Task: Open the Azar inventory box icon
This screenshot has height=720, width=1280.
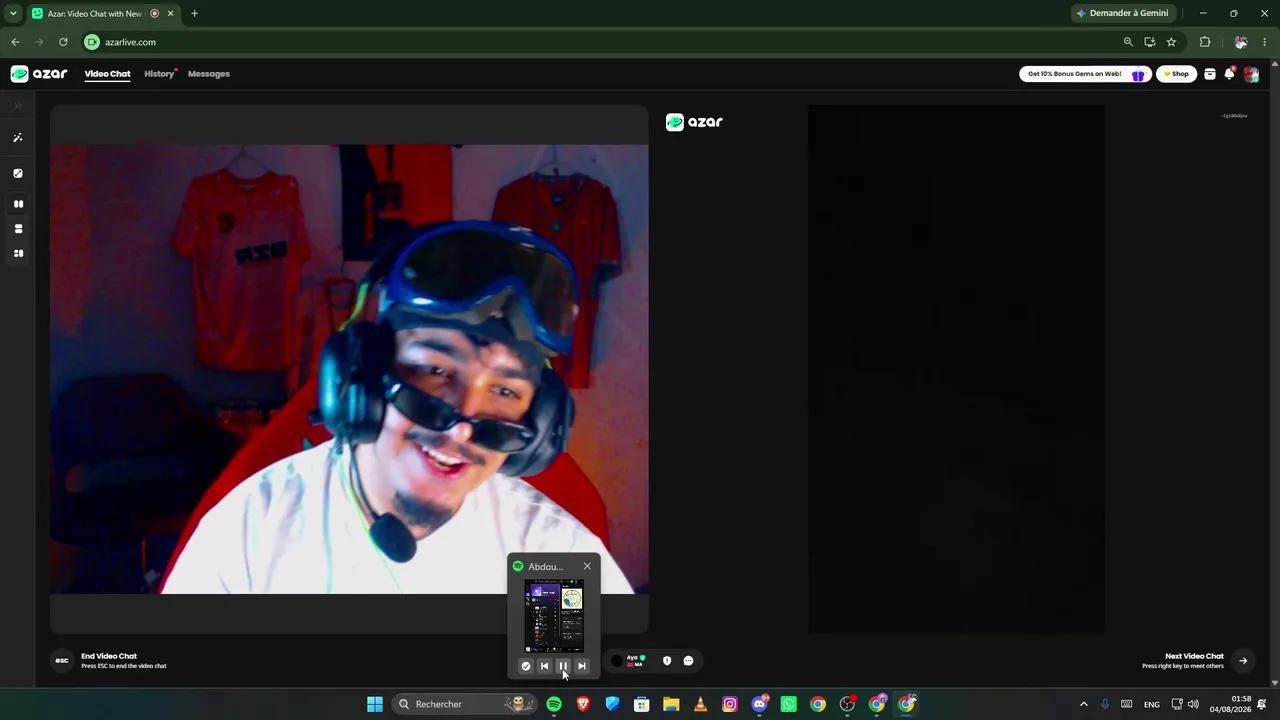Action: [1210, 74]
